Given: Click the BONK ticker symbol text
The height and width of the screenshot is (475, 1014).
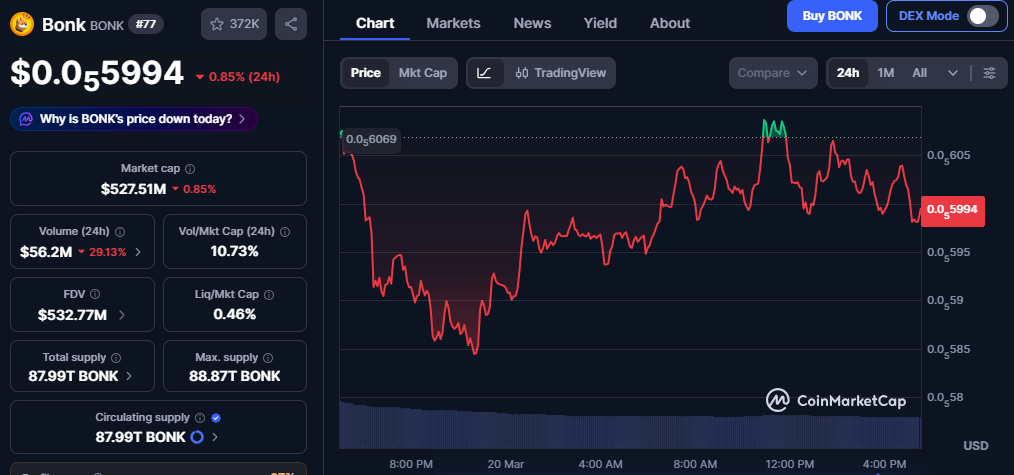Looking at the screenshot, I should click(106, 26).
